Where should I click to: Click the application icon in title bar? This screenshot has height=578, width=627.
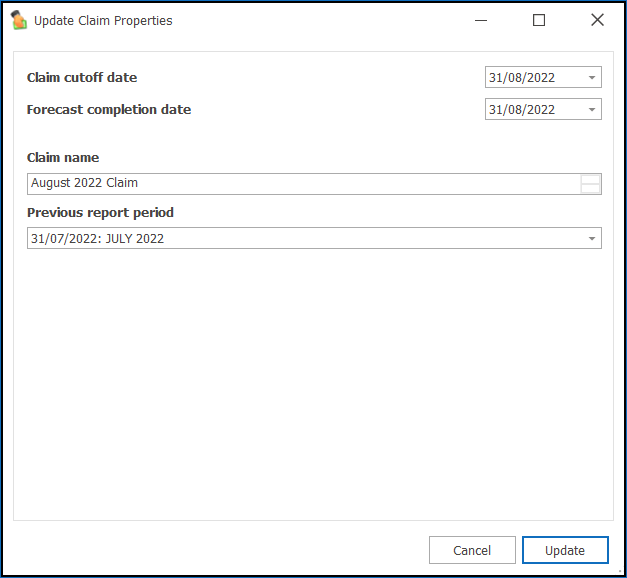(19, 20)
